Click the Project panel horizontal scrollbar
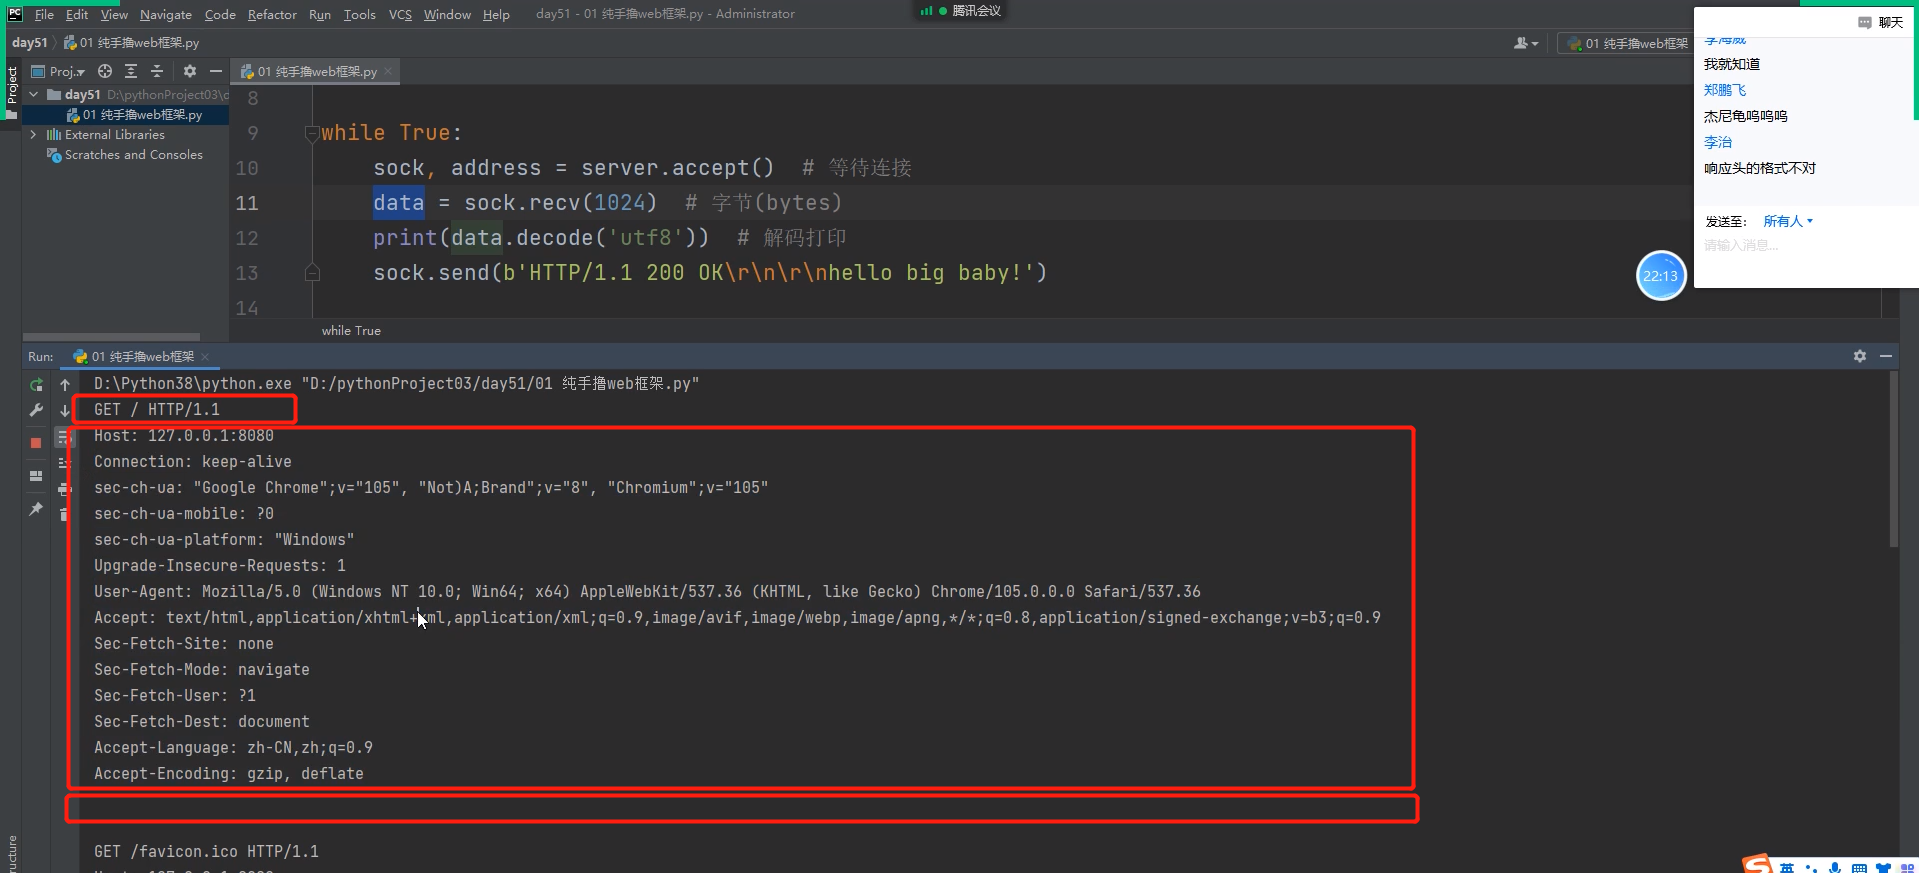 coord(111,337)
